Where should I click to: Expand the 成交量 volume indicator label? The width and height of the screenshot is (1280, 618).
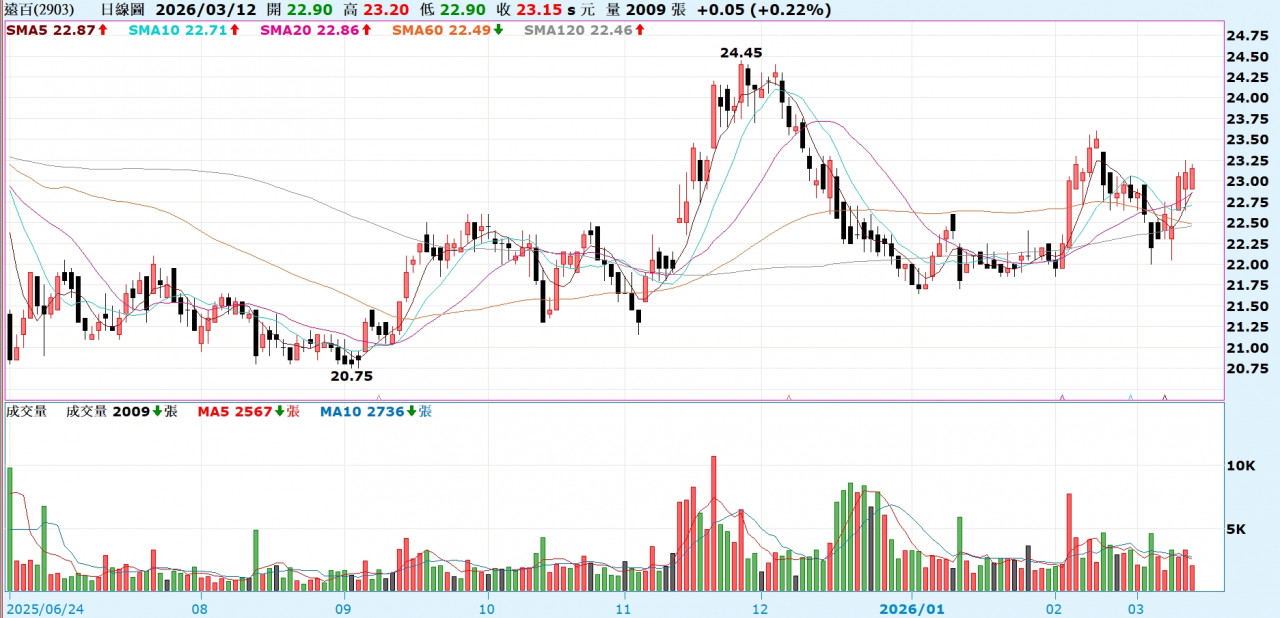coord(27,411)
